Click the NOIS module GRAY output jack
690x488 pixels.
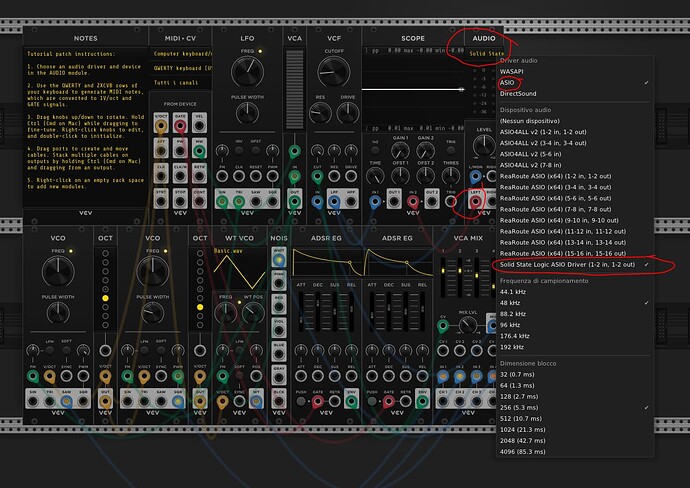(279, 377)
